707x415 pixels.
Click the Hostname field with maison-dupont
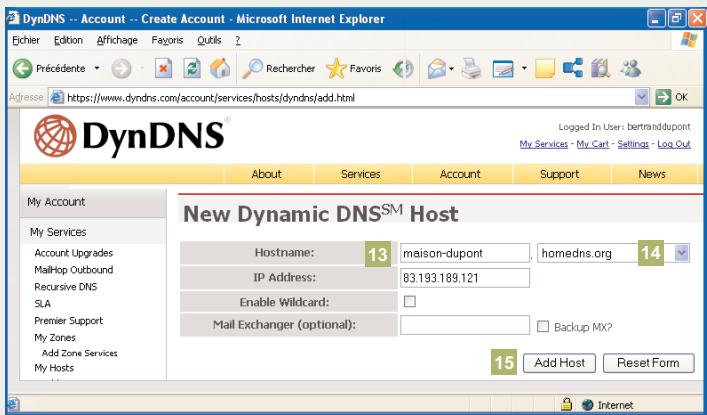pos(464,253)
